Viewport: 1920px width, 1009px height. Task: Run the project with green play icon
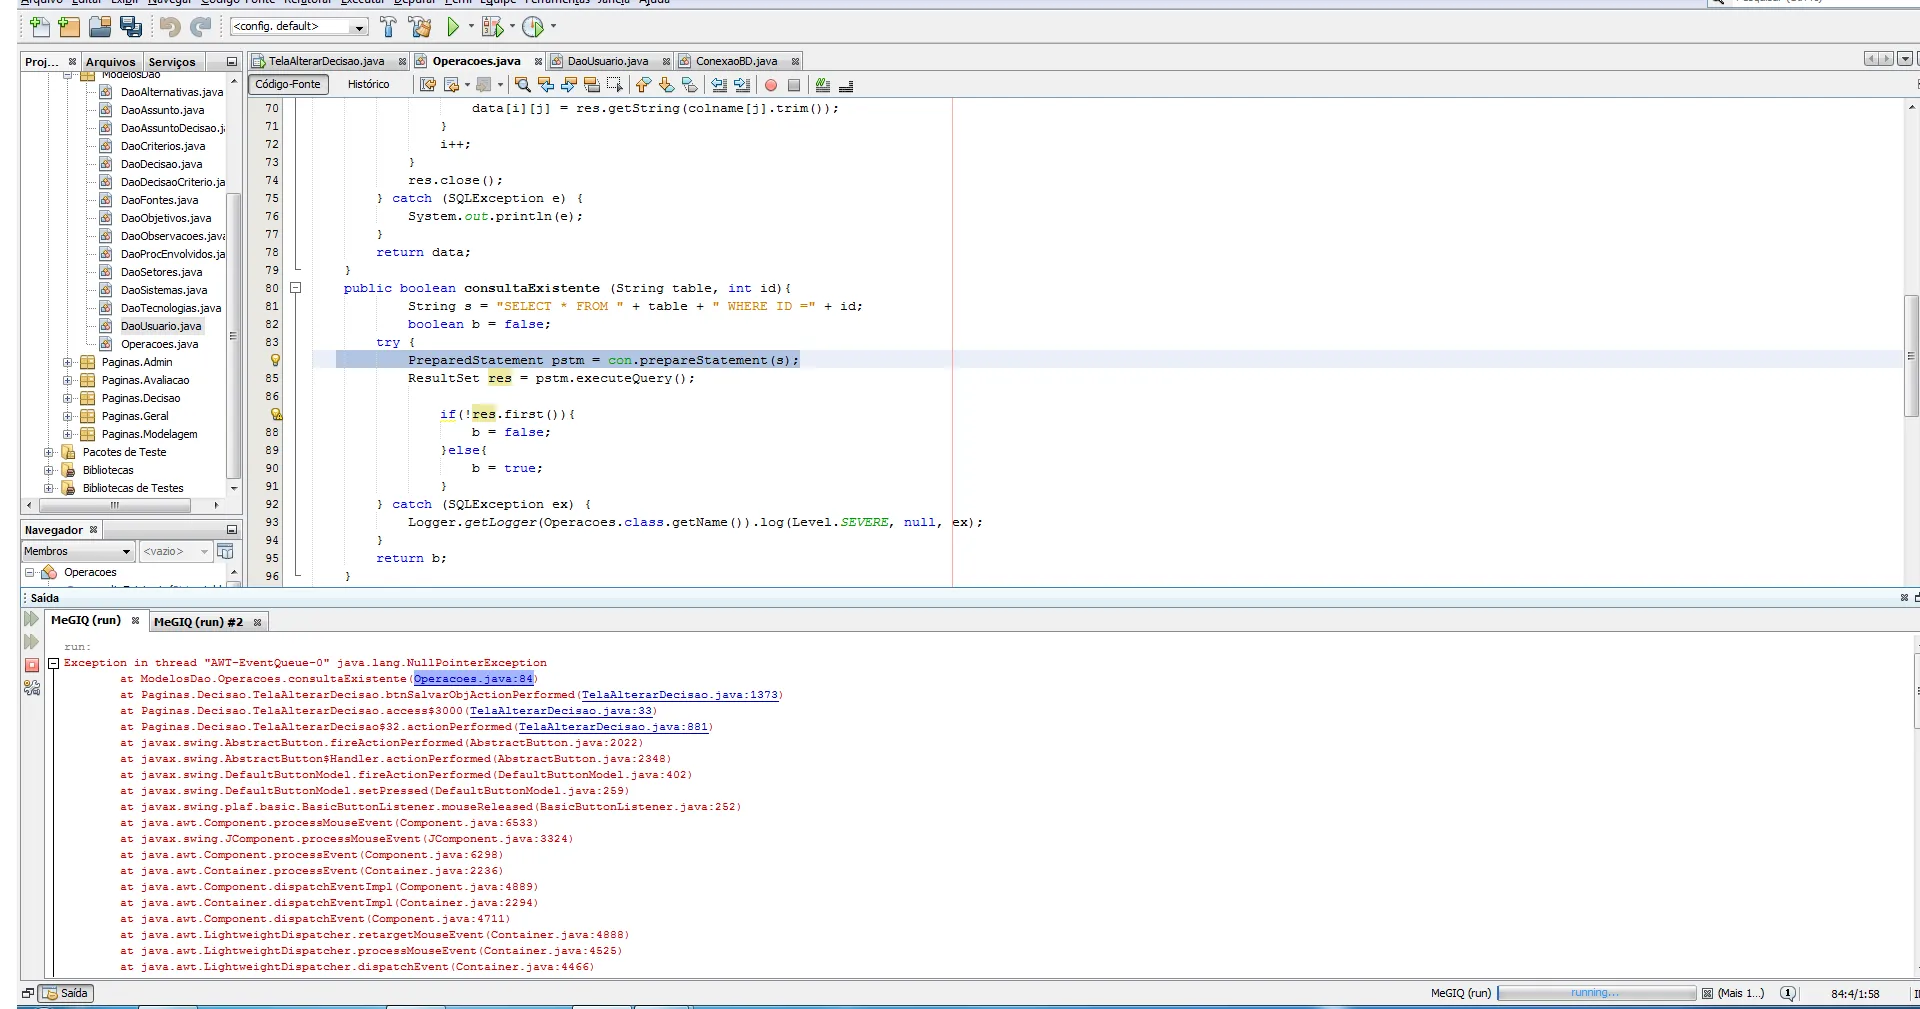point(453,27)
